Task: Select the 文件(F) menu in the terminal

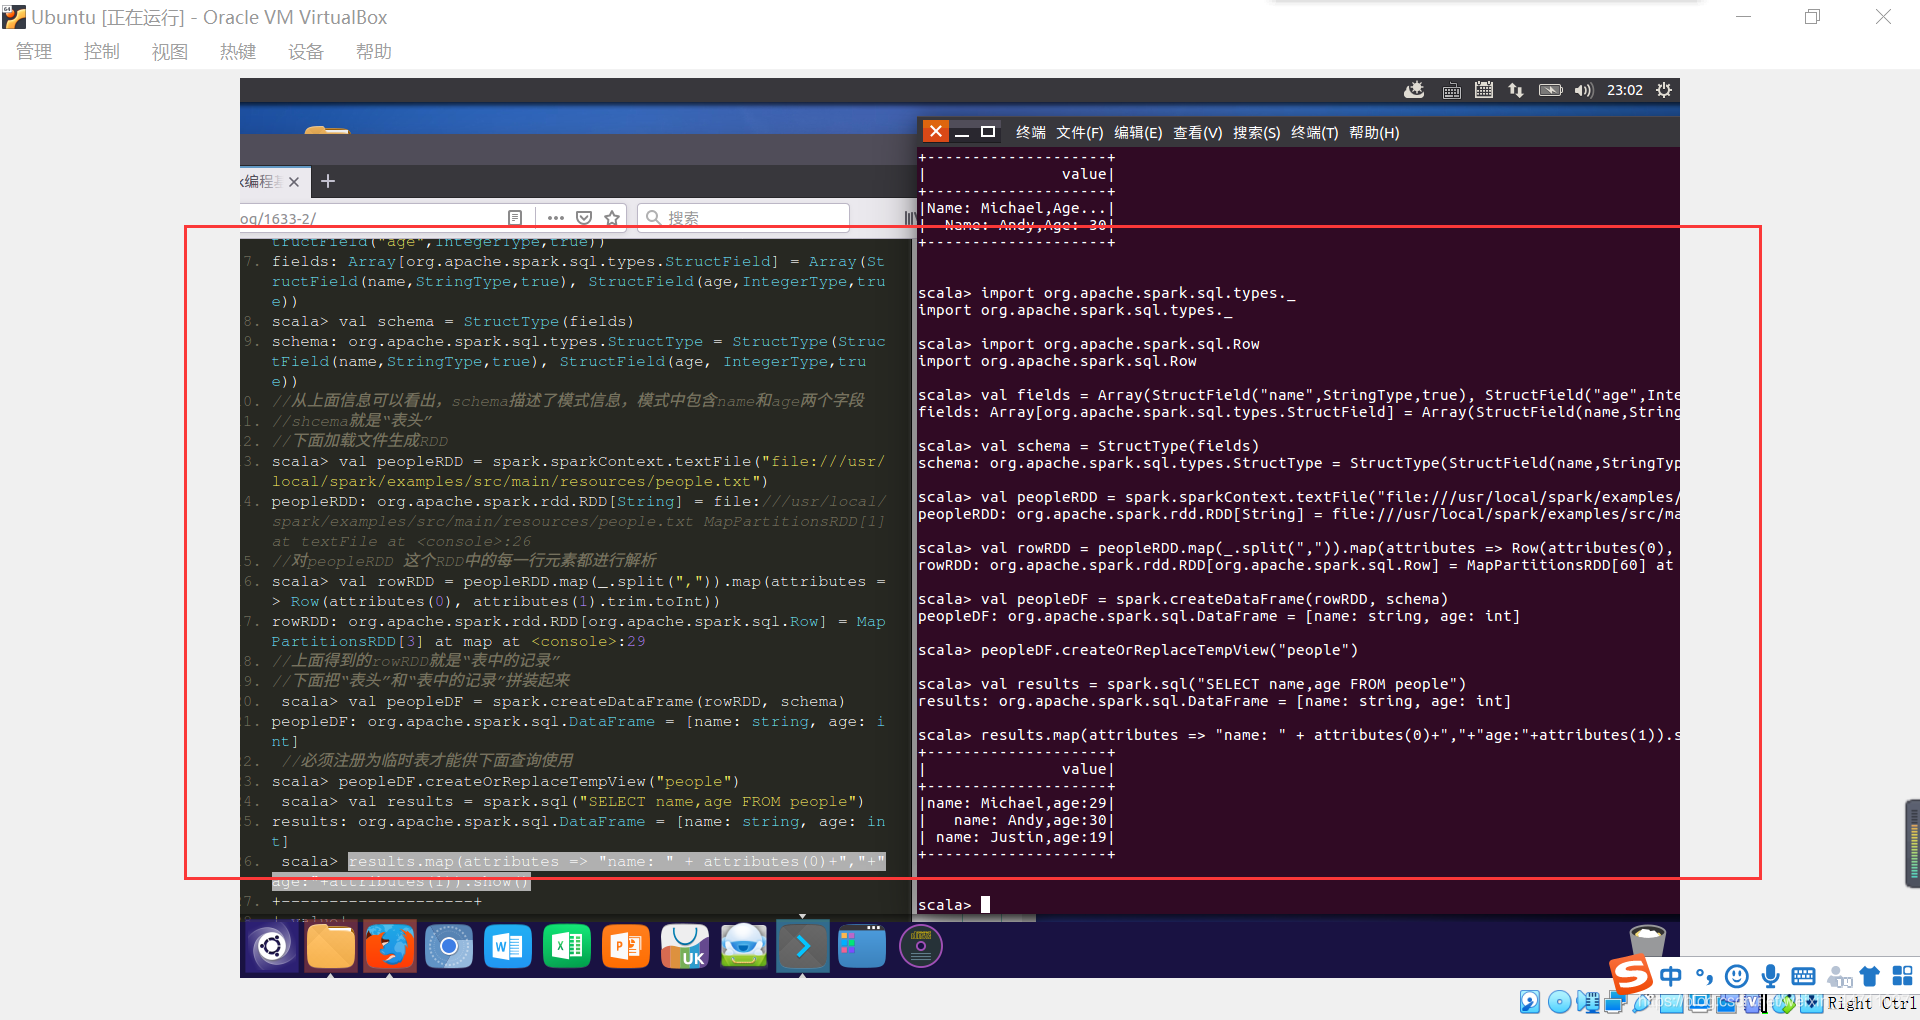Action: tap(1080, 132)
